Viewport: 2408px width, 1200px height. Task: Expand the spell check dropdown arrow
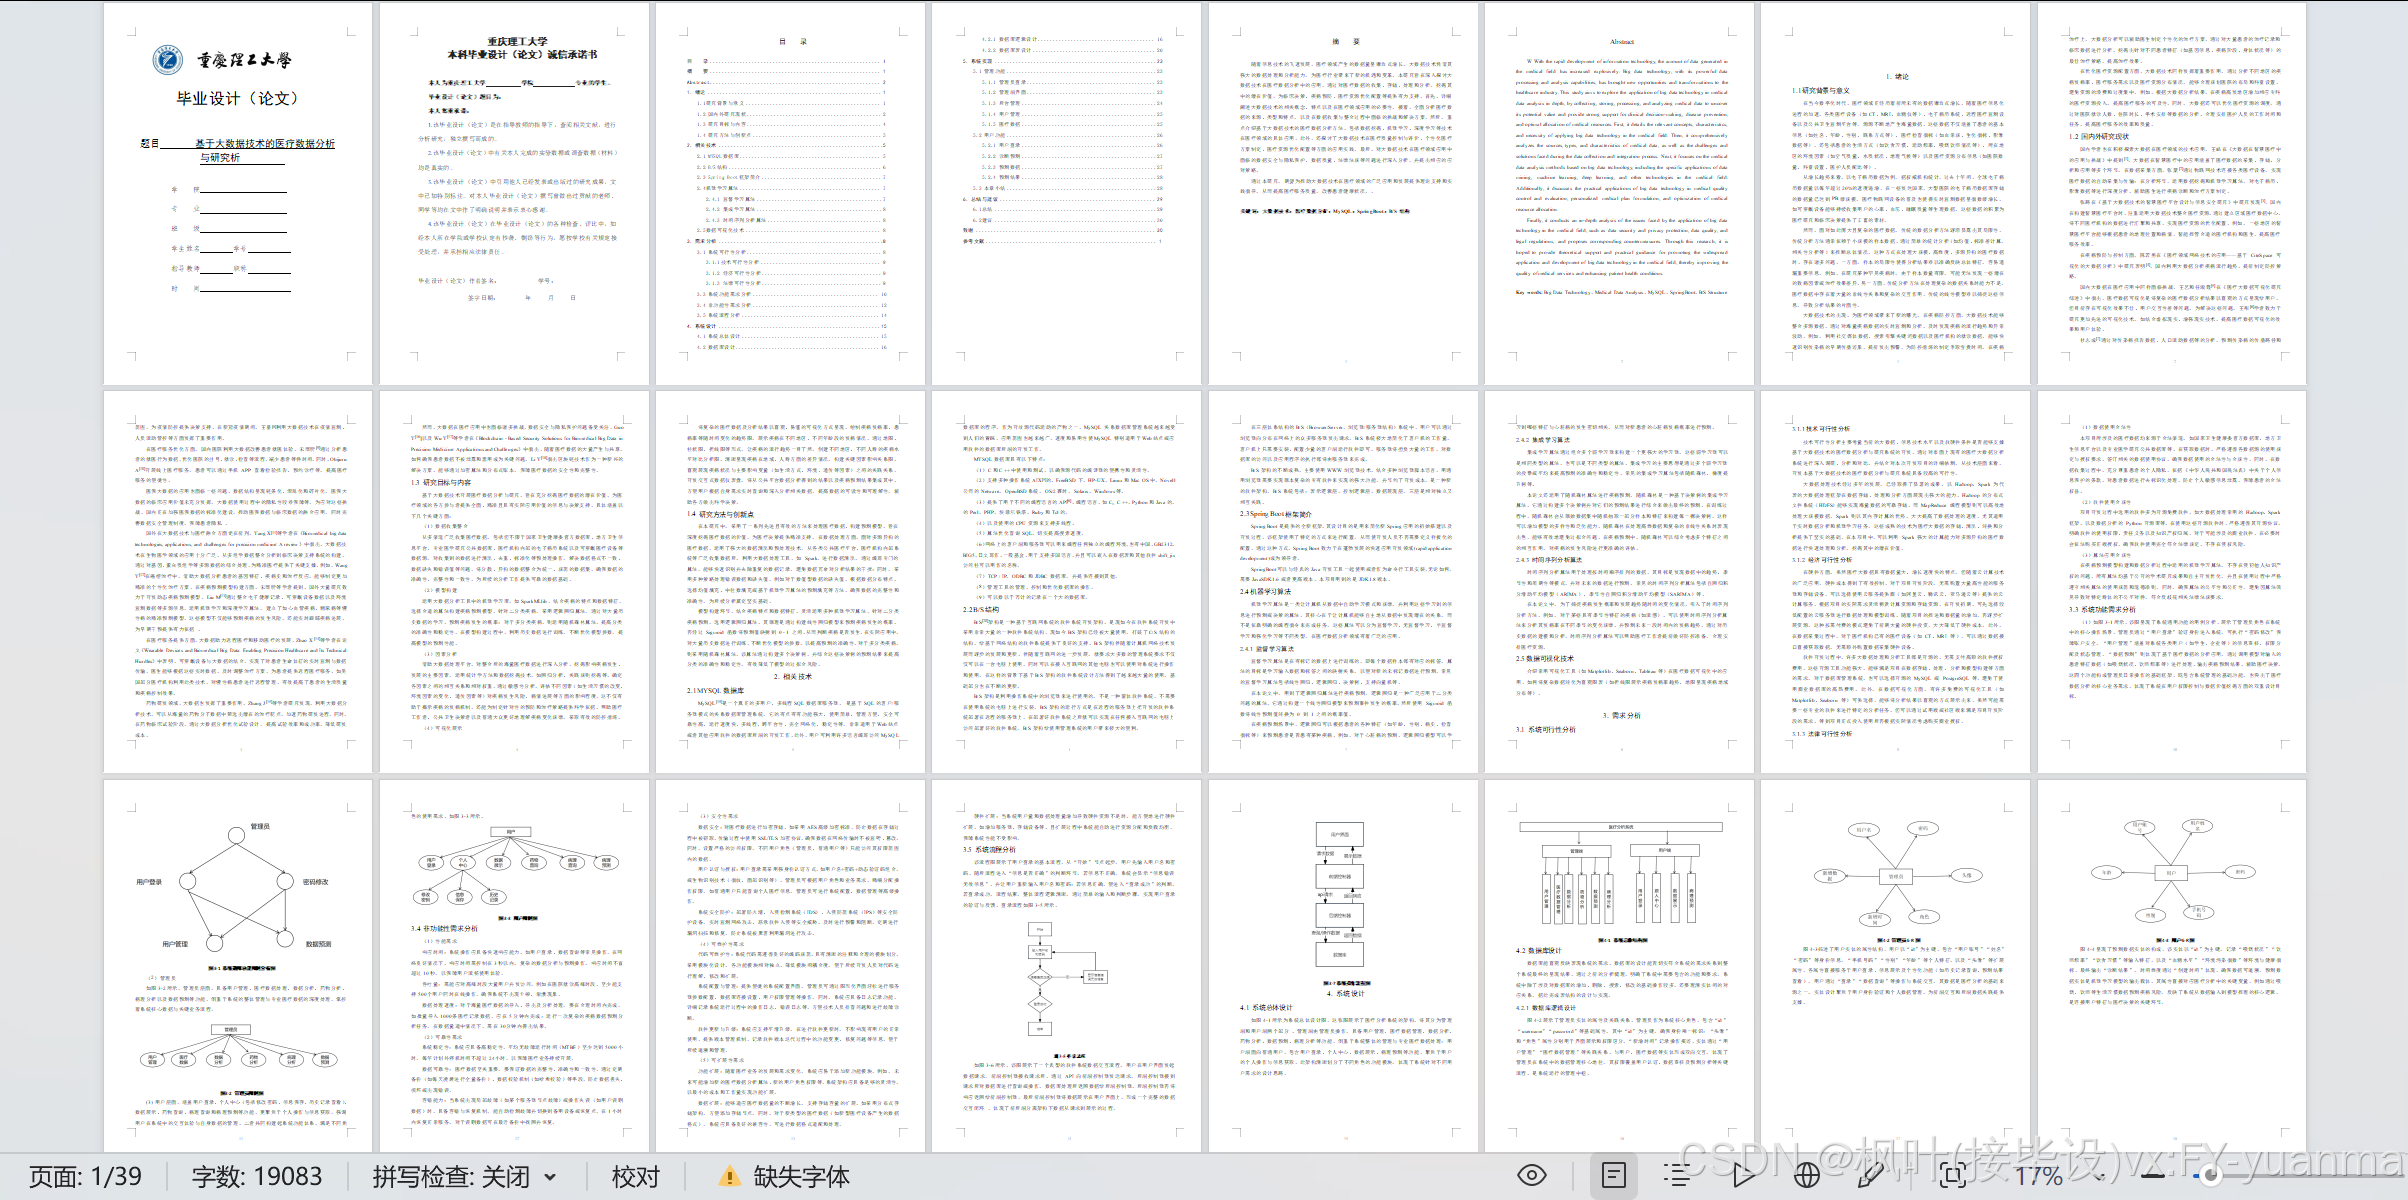pos(551,1177)
